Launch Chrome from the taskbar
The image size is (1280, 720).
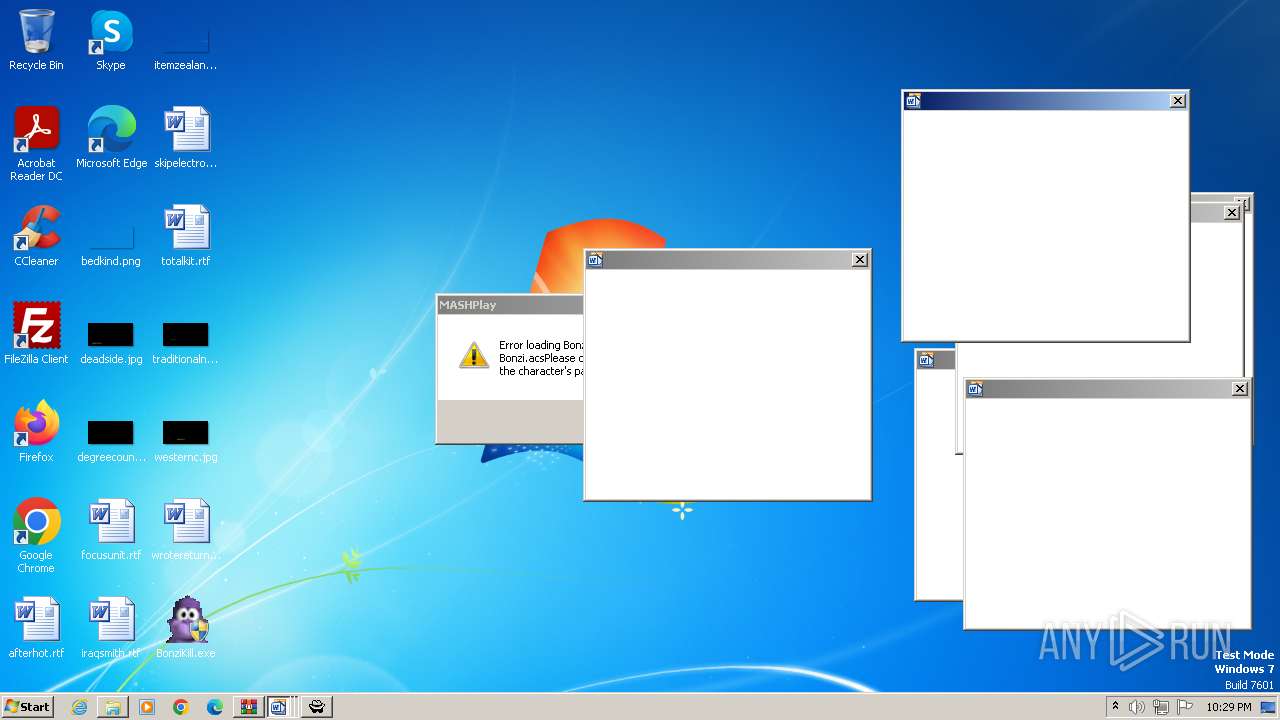click(x=181, y=707)
